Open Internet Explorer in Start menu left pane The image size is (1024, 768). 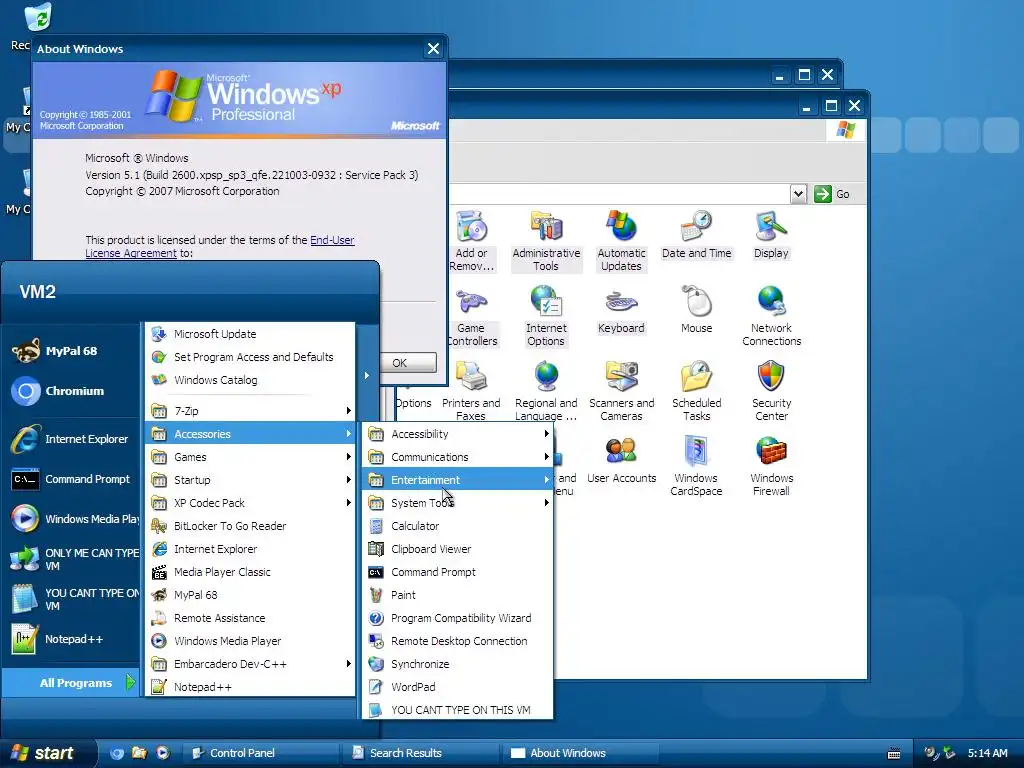pos(71,439)
